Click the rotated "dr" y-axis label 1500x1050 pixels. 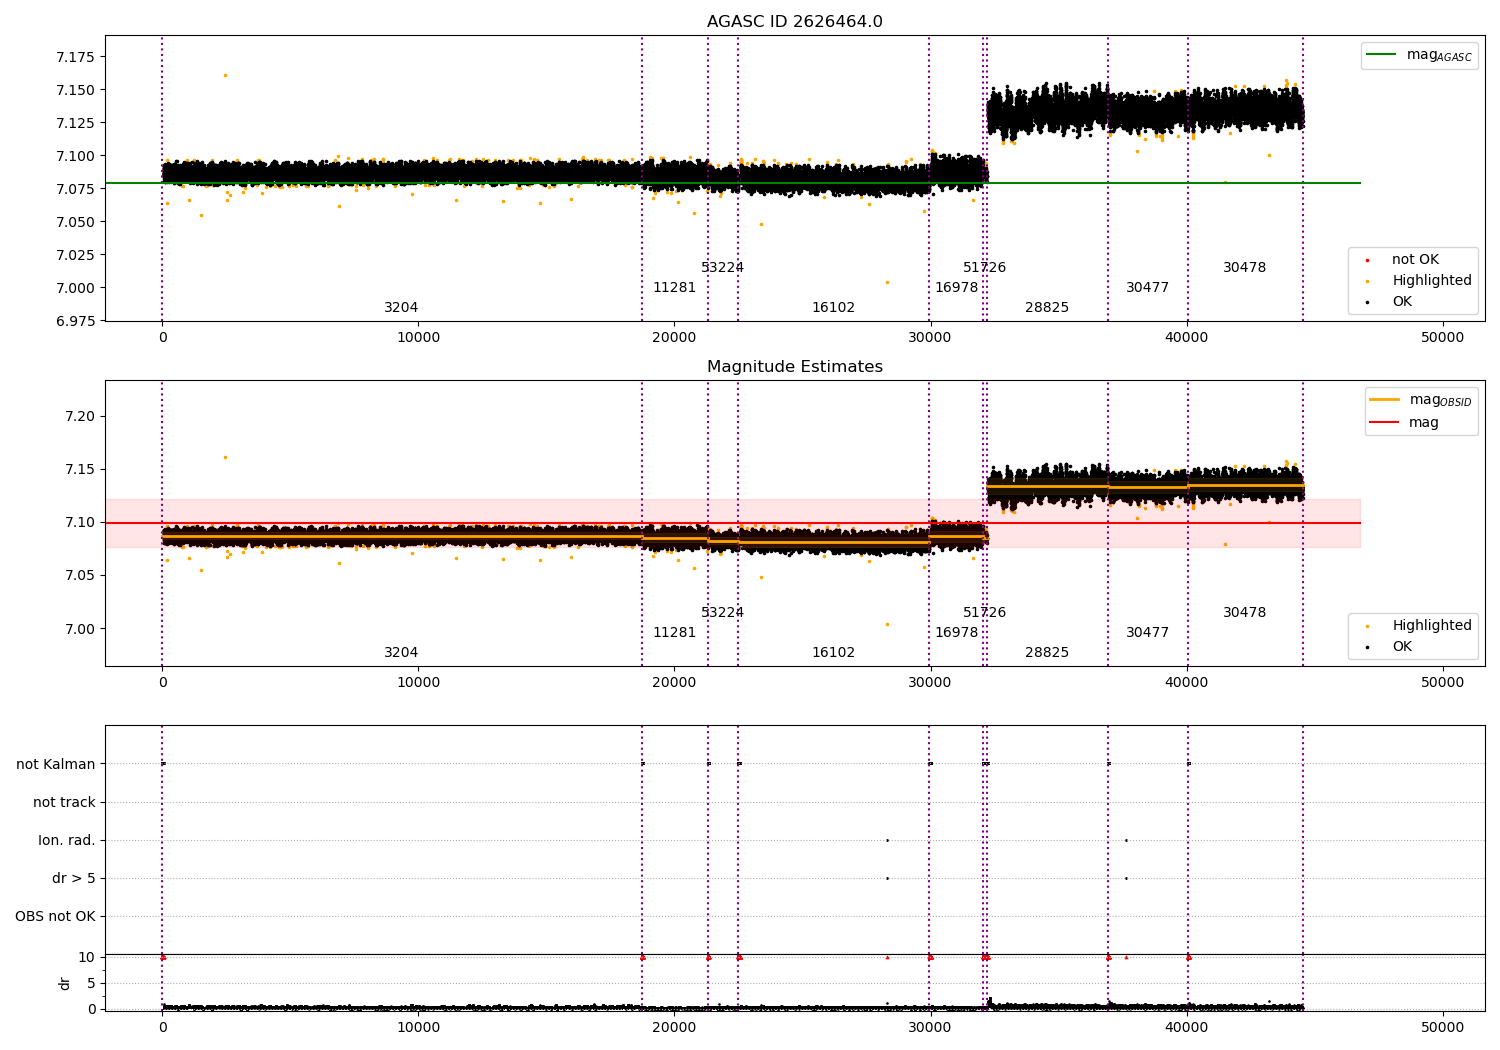click(x=65, y=983)
